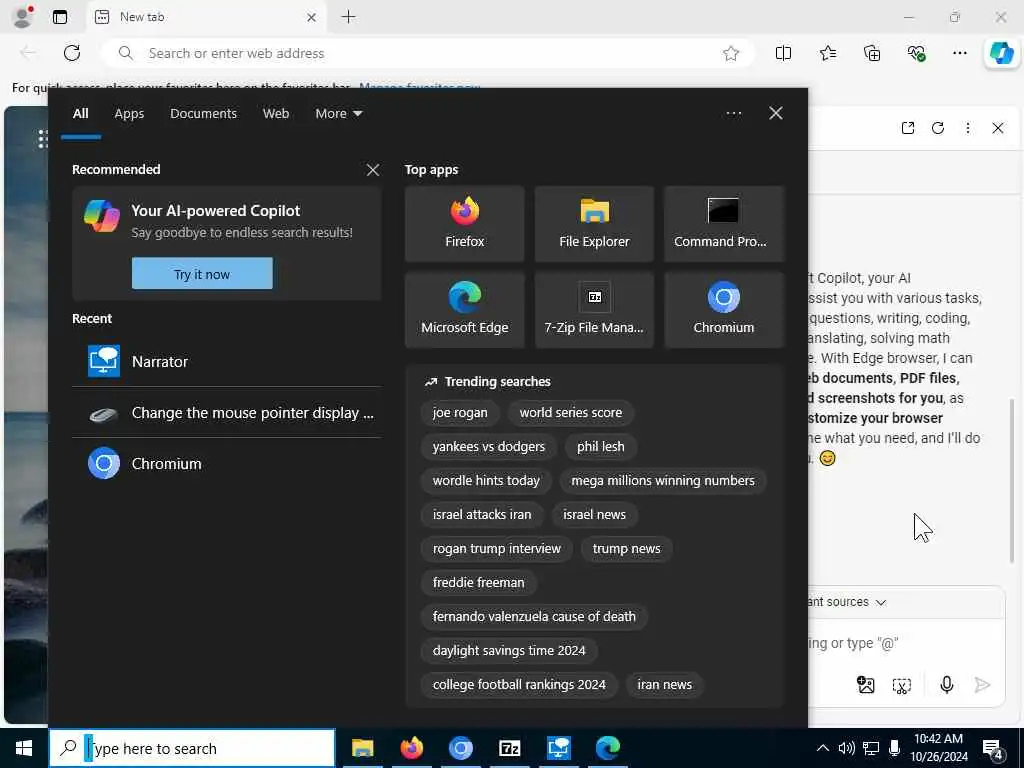The image size is (1024, 768).
Task: Open Microsoft Edge tile in Top apps
Action: pyautogui.click(x=464, y=310)
